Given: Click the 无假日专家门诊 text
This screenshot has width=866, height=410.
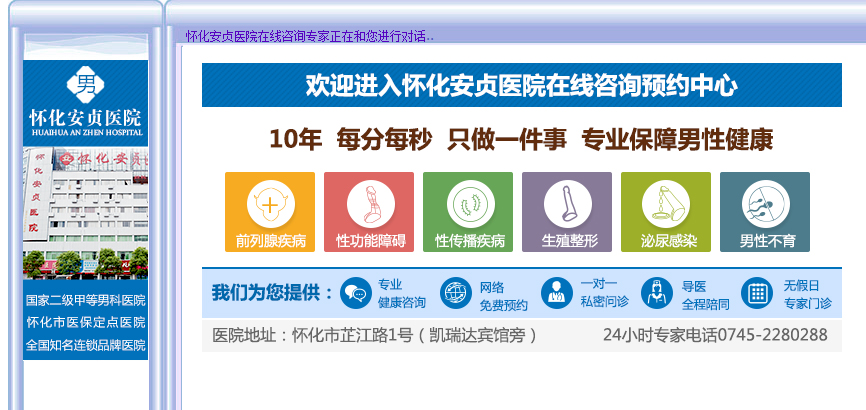Looking at the screenshot, I should pyautogui.click(x=807, y=294).
